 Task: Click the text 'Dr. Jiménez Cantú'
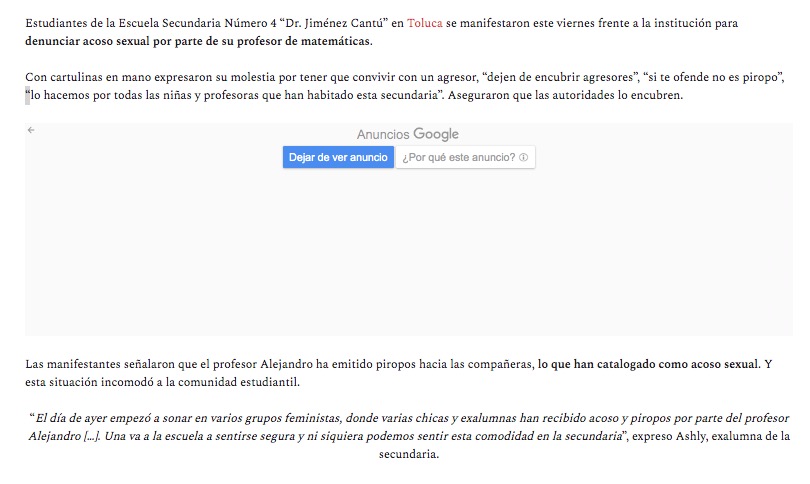(x=336, y=23)
